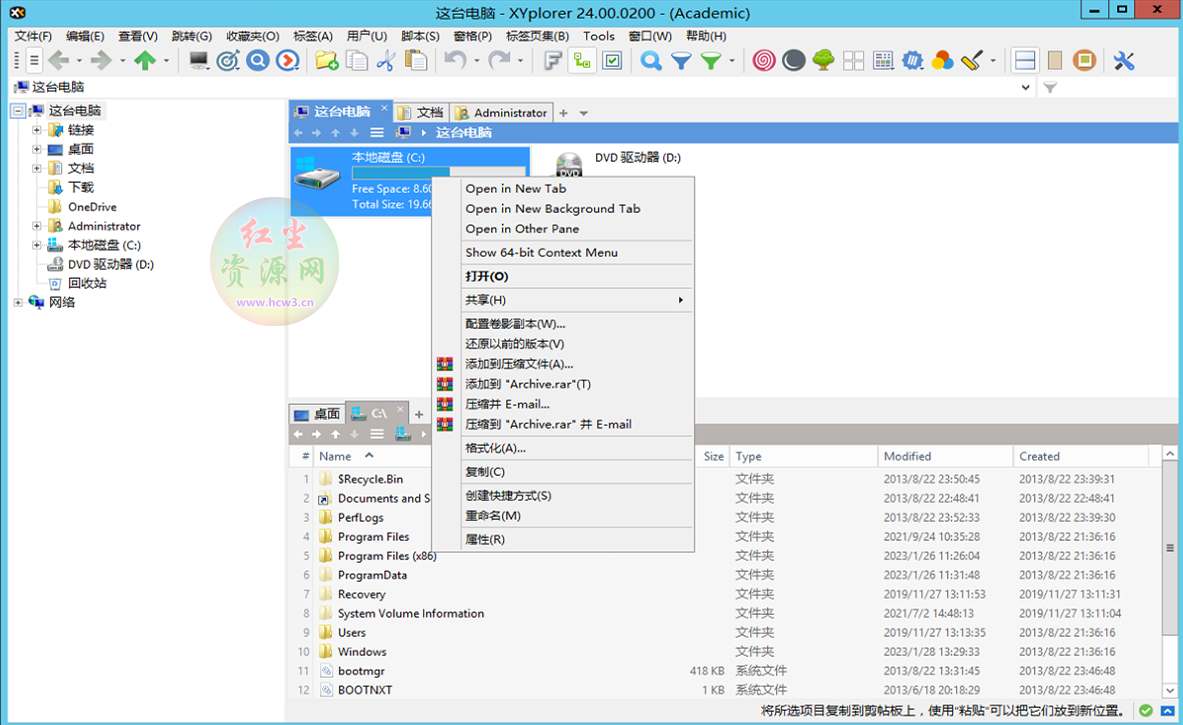The image size is (1183, 725).
Task: Sort by the Modified column header
Action: click(945, 456)
